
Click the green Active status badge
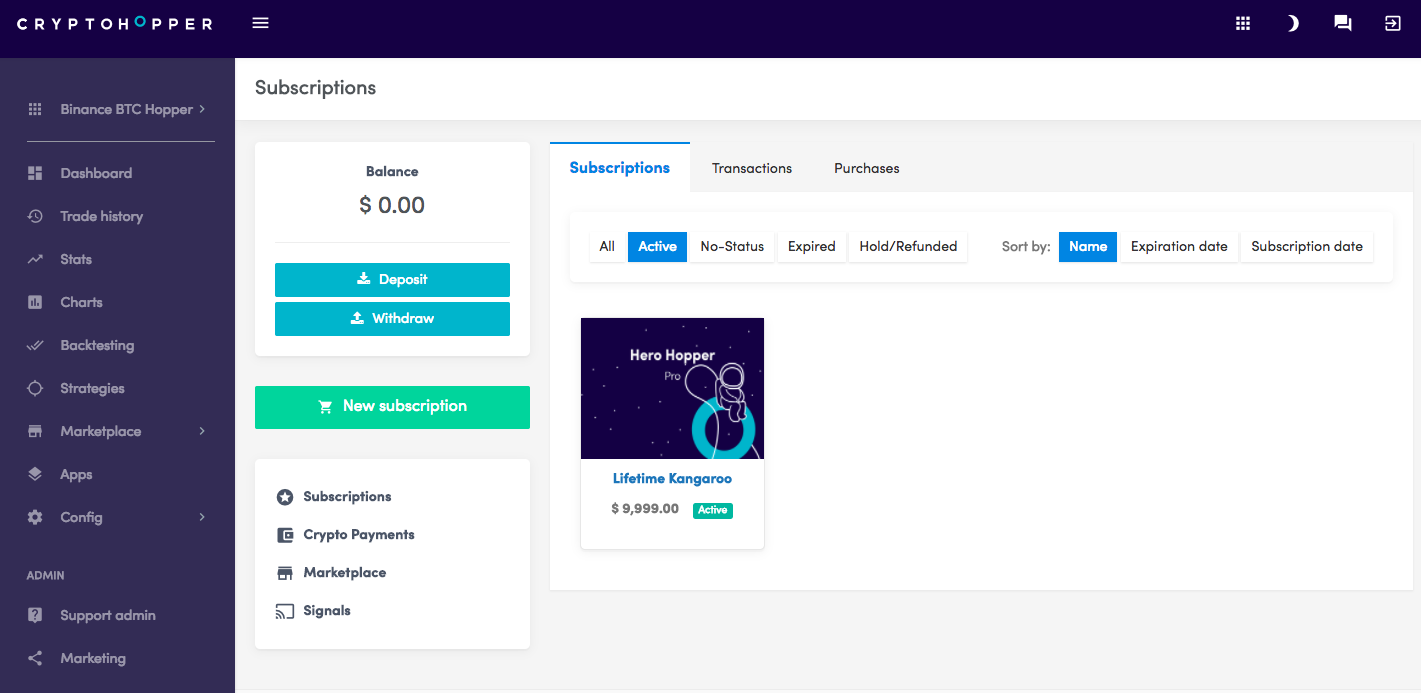713,510
